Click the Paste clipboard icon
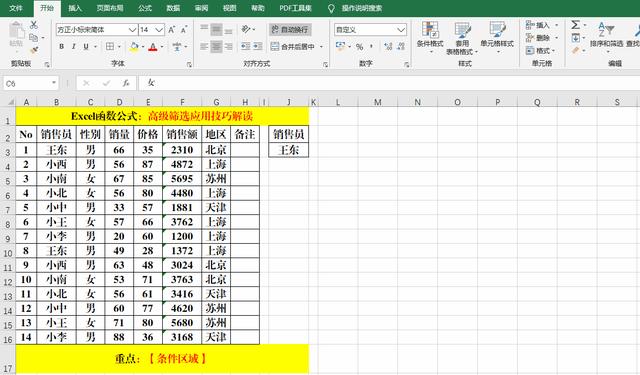The height and width of the screenshot is (375, 640). [x=16, y=31]
